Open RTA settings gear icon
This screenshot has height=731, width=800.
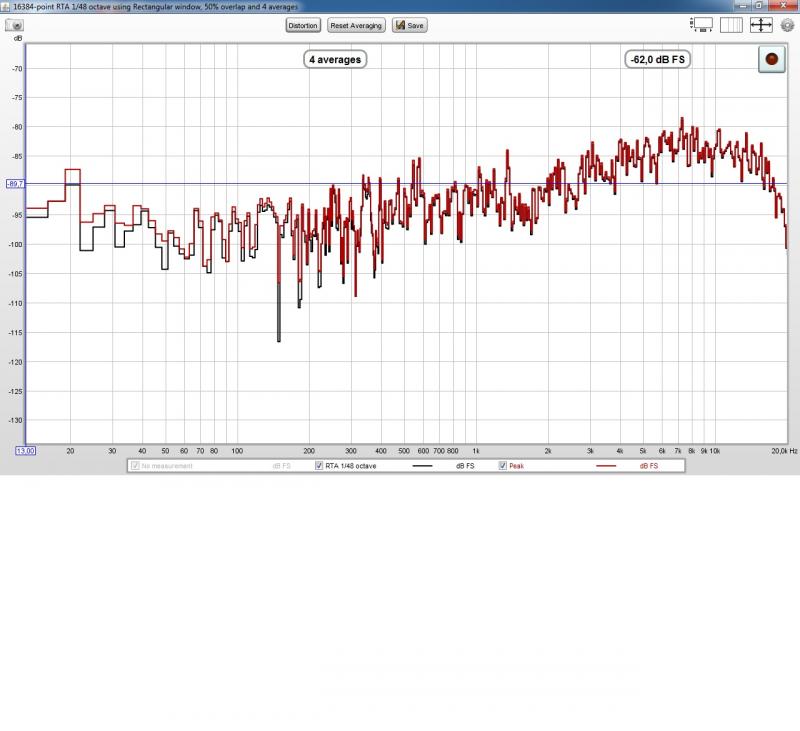[x=788, y=25]
